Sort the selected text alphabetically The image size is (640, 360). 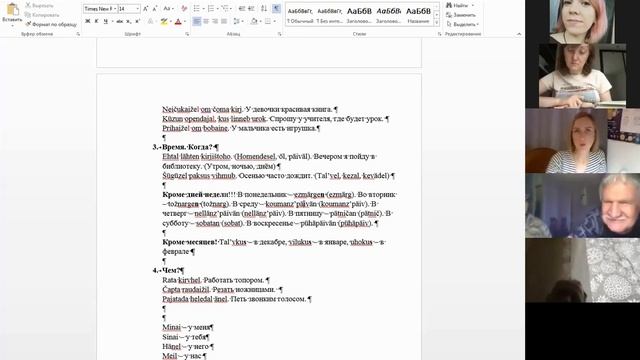pos(264,9)
